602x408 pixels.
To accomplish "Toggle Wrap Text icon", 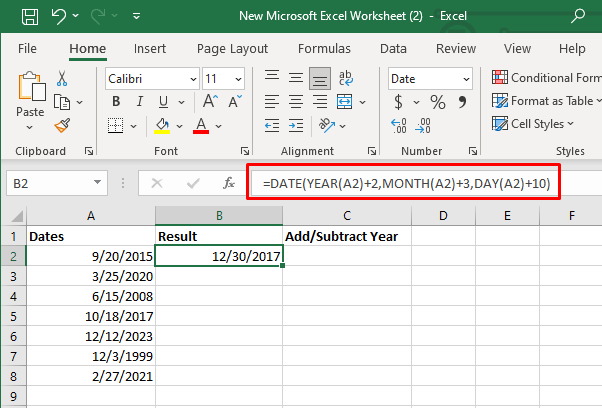I will click(346, 78).
